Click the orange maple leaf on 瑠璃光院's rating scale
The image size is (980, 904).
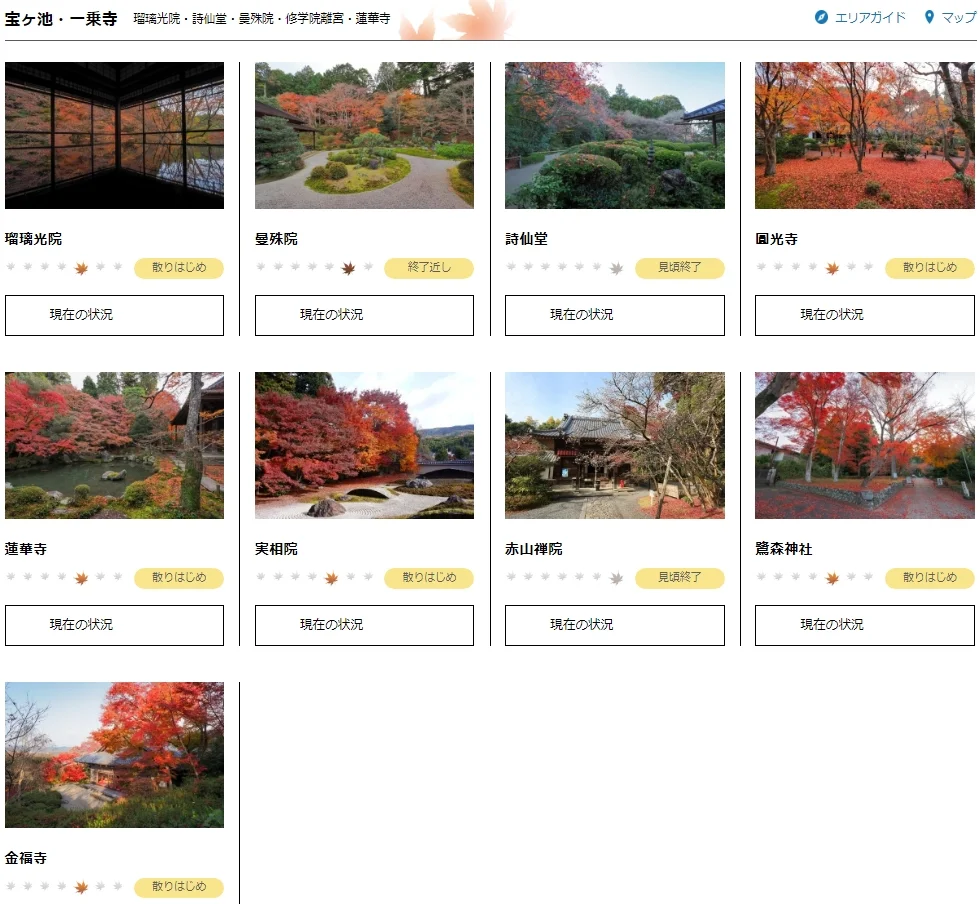coord(81,268)
